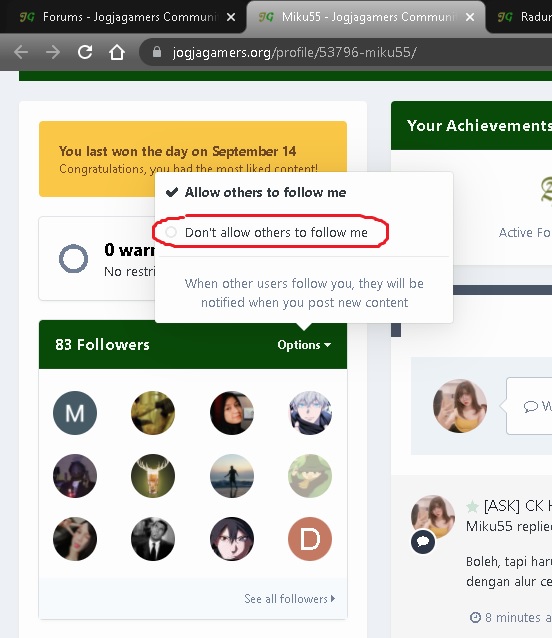Open the blurred selfie follower avatar
552x638 pixels.
coord(75,539)
